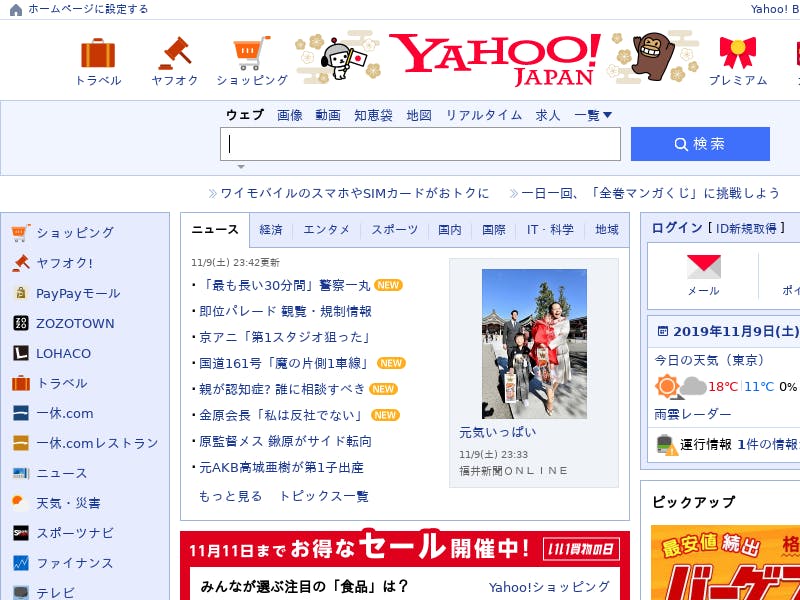Click 全巻マンガくじ promo link

651,193
